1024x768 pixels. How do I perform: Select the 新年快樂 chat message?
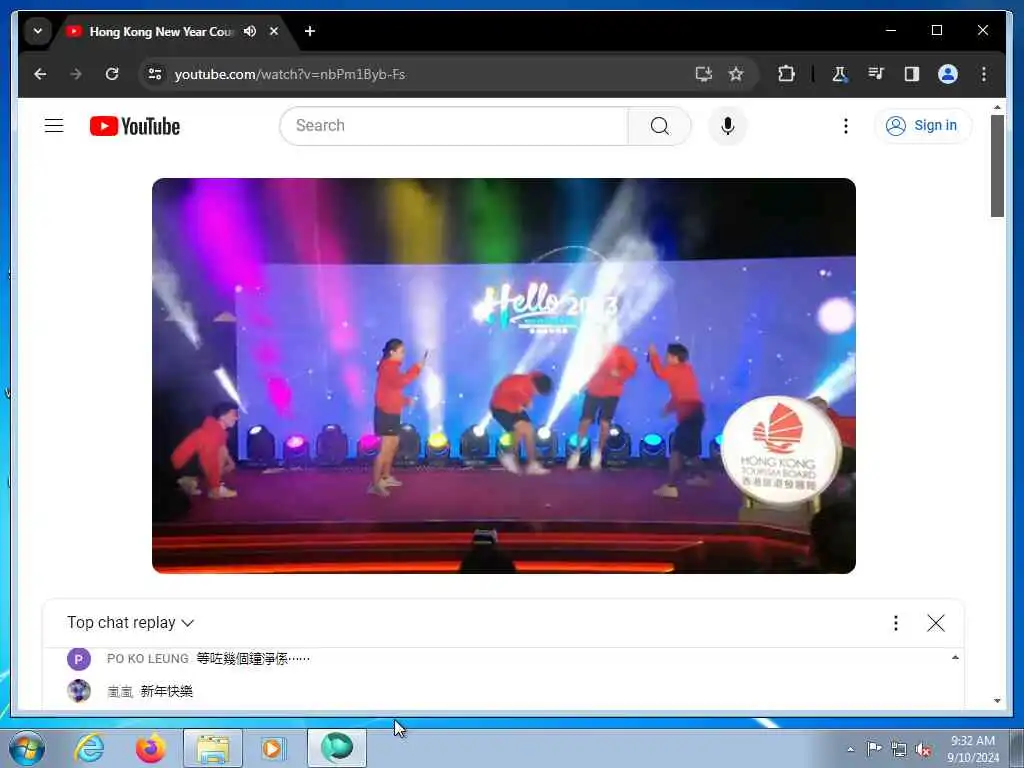[167, 692]
